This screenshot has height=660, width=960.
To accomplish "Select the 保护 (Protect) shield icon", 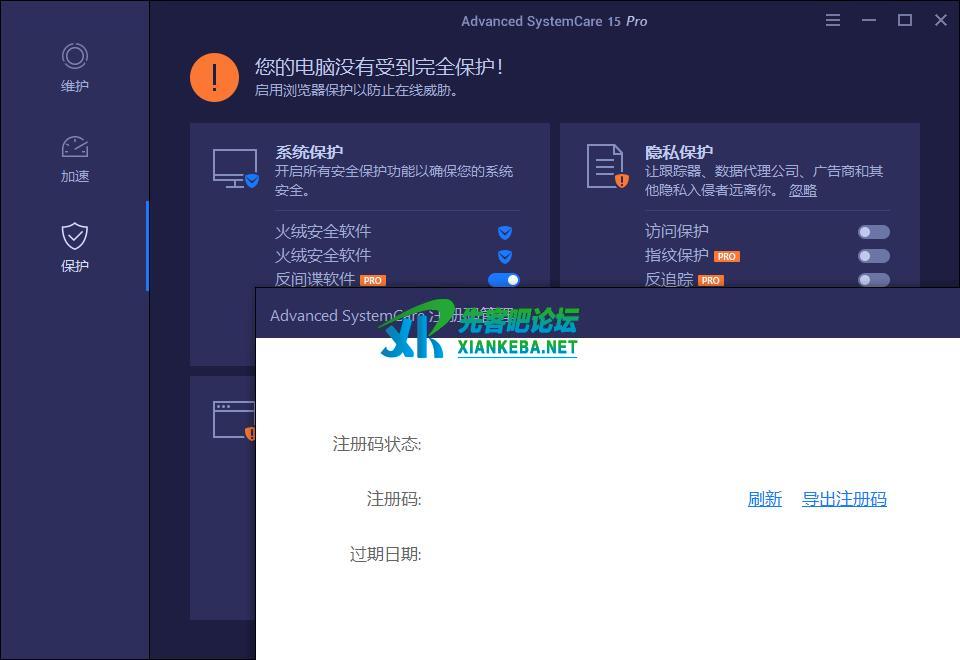I will (75, 236).
